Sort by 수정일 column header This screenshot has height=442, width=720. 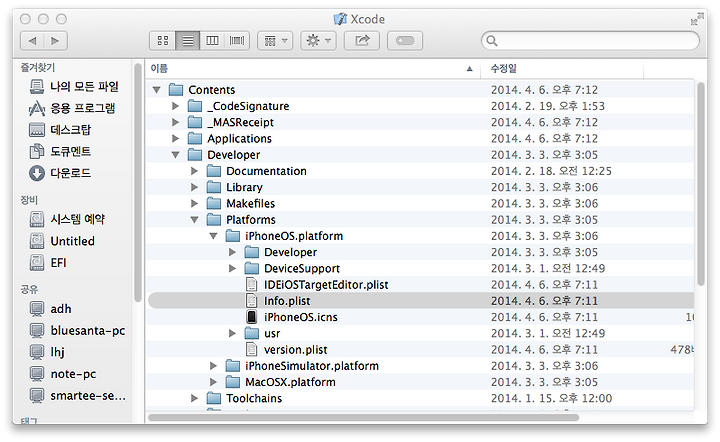point(562,69)
